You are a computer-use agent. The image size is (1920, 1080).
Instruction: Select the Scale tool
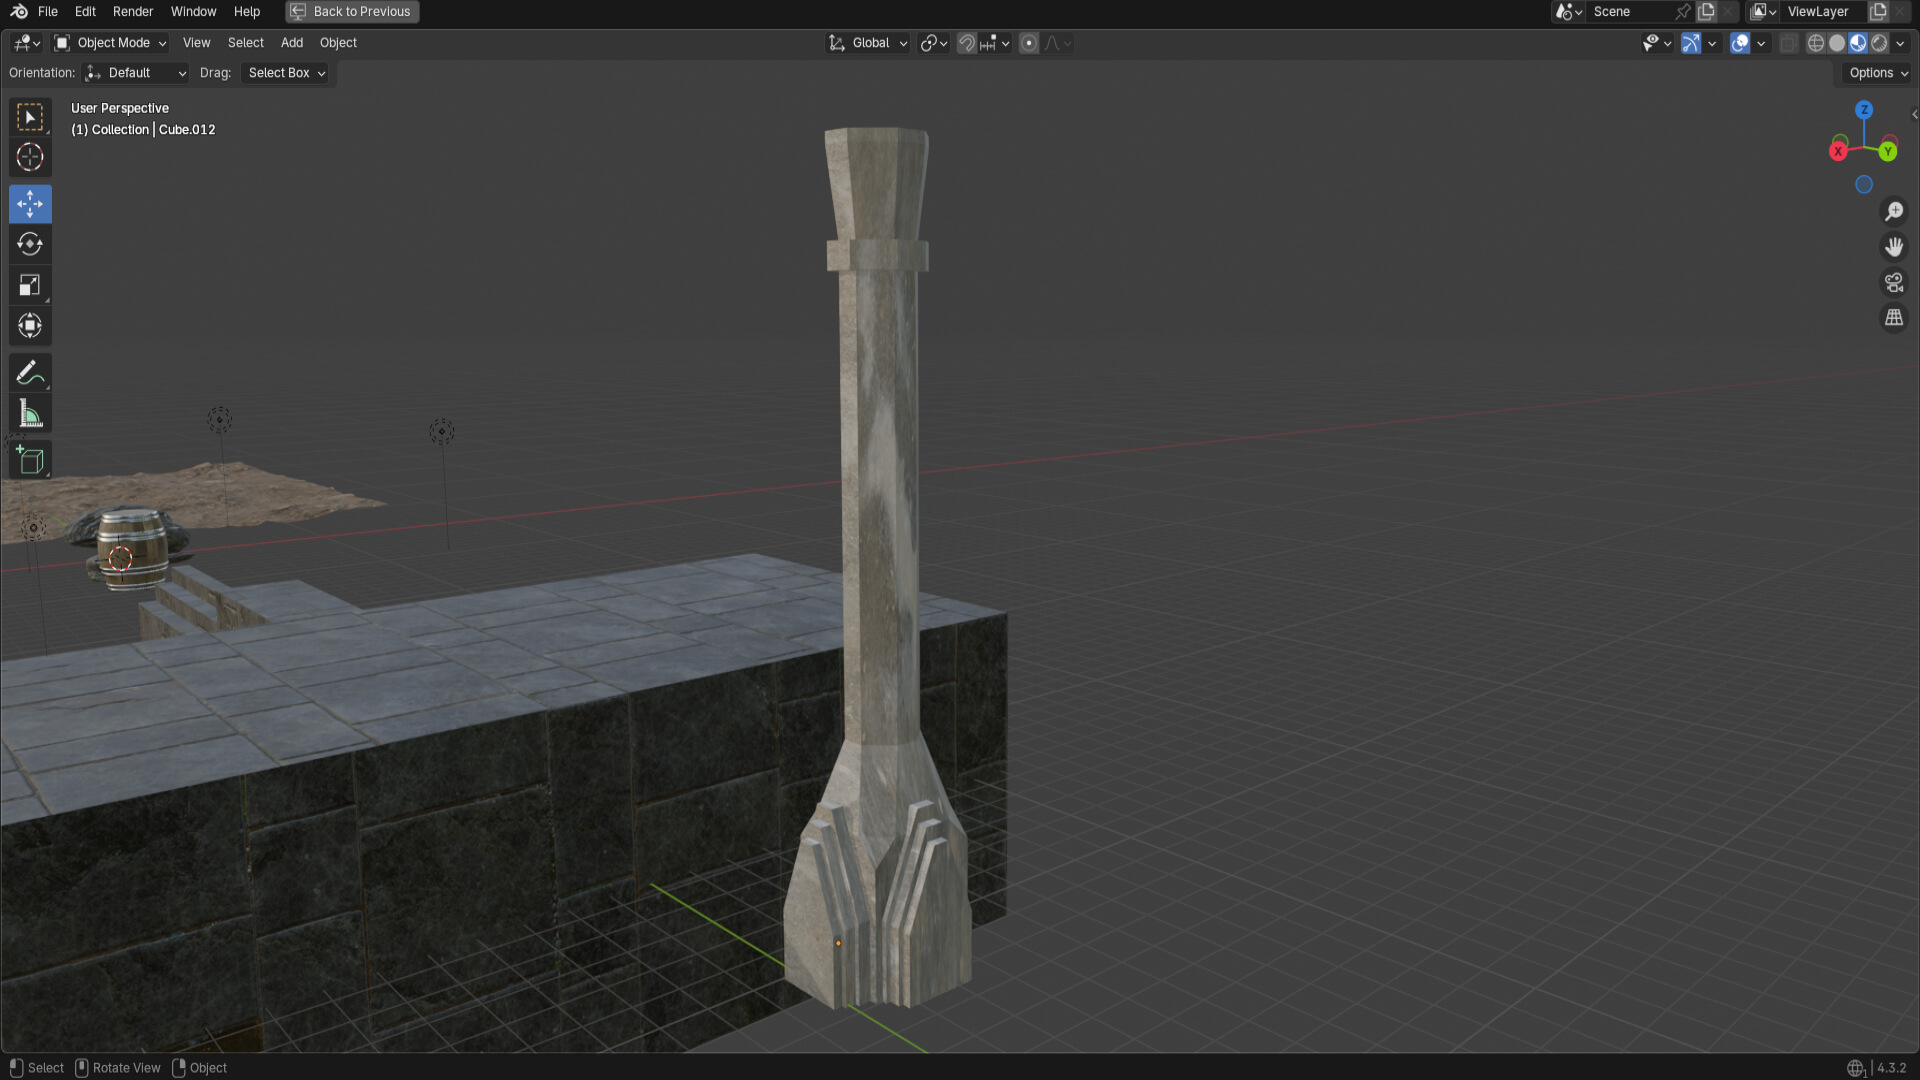[x=30, y=285]
